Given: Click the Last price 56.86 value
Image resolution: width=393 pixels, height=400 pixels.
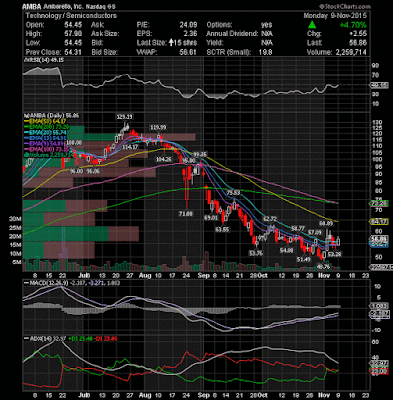Looking at the screenshot, I should (x=358, y=43).
